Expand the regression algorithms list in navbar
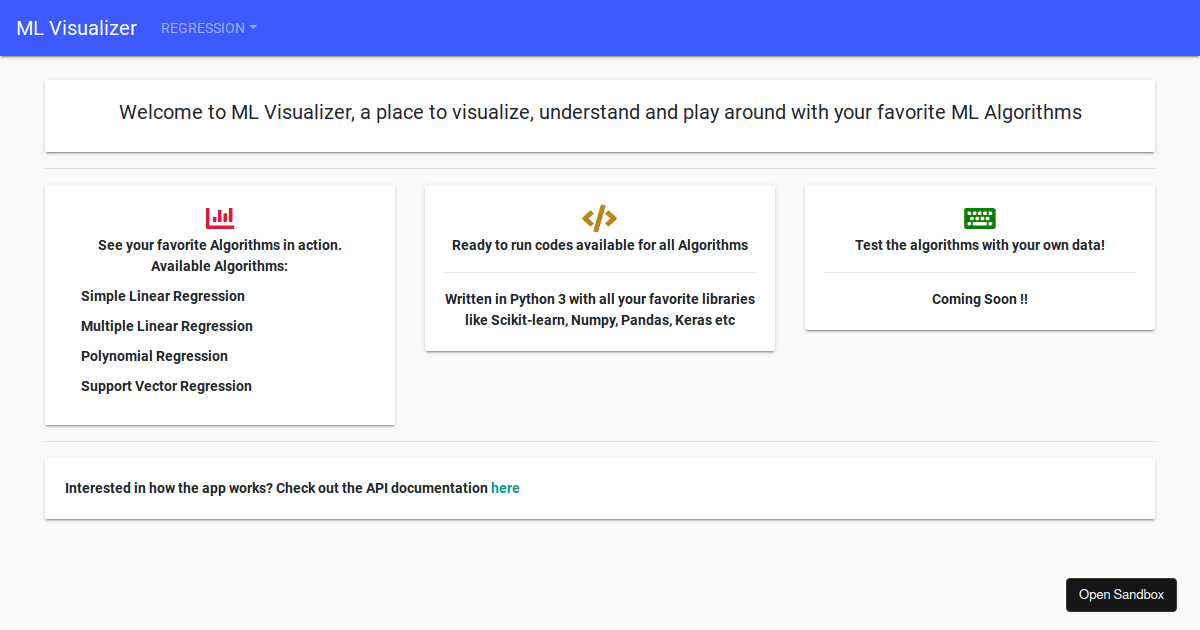 point(208,28)
